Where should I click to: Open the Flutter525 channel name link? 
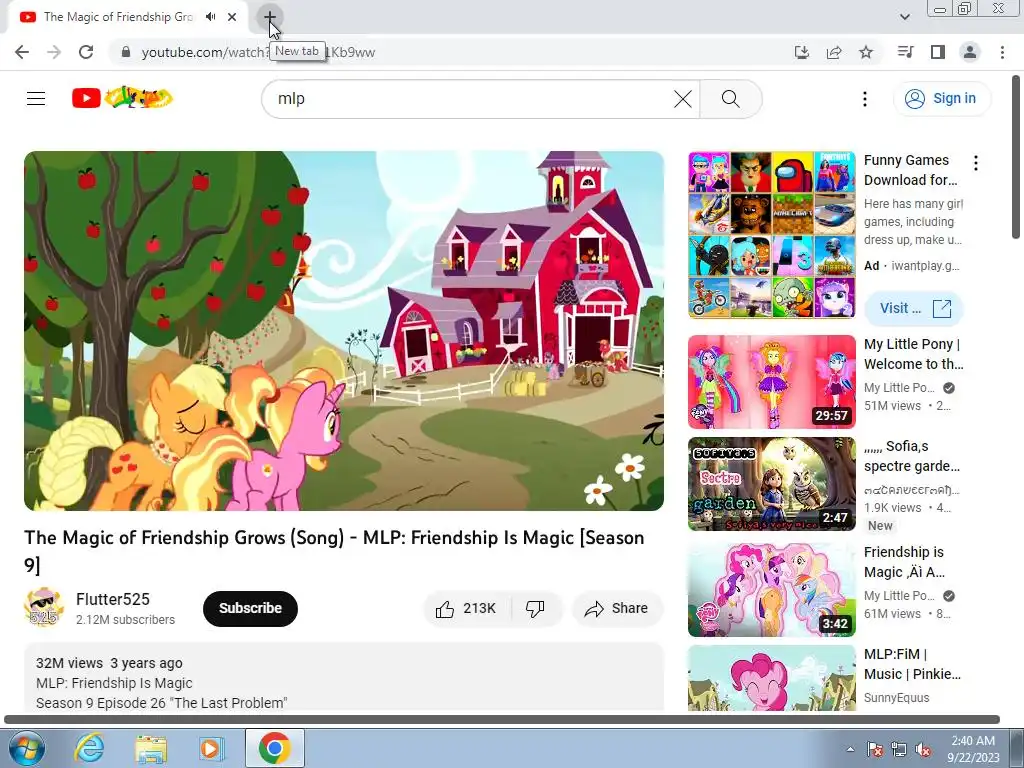pyautogui.click(x=113, y=600)
